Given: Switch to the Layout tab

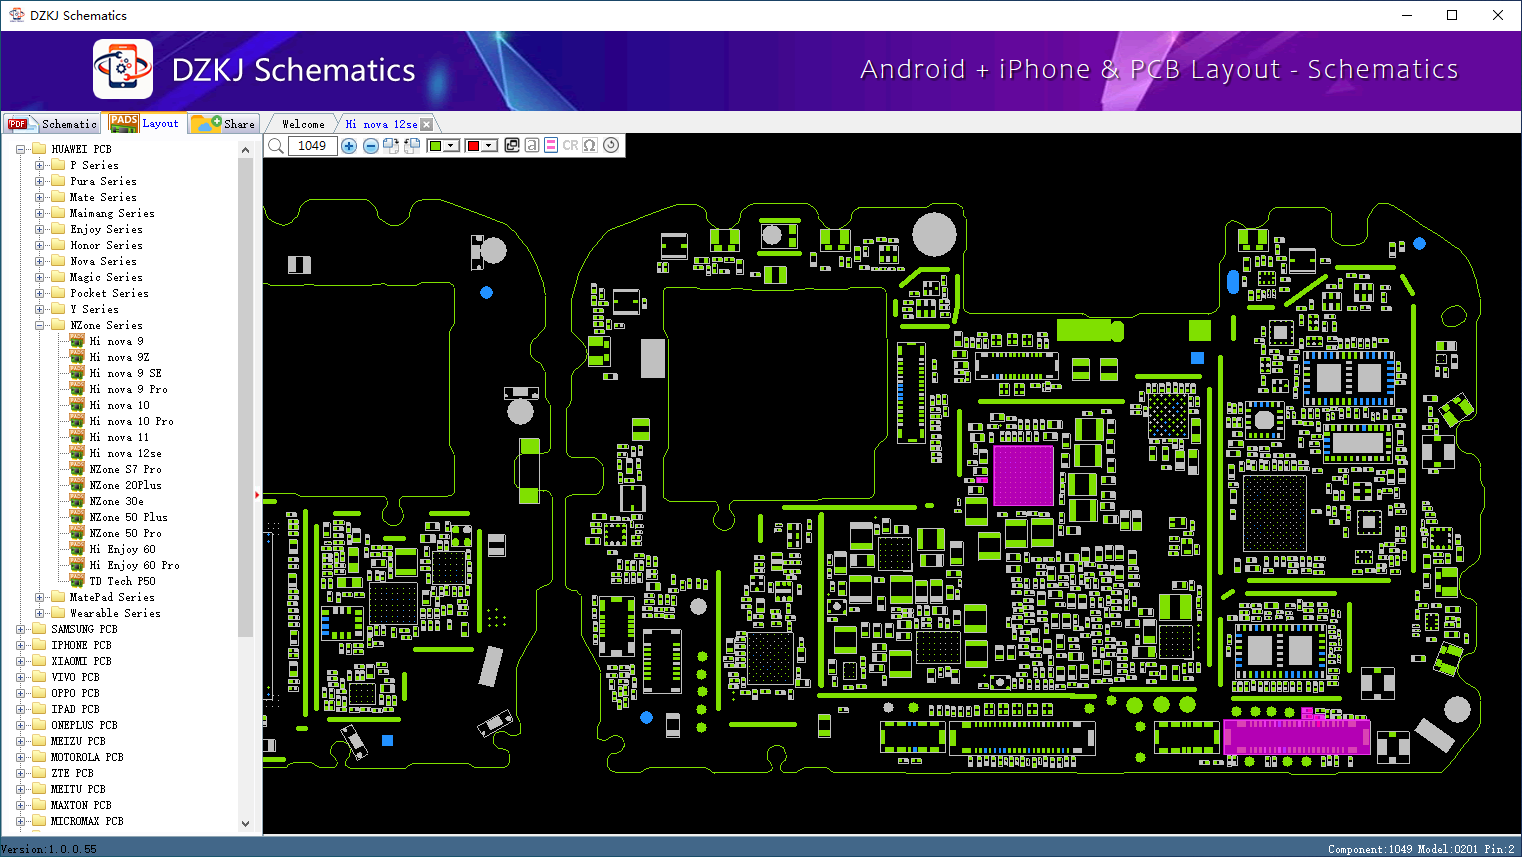Looking at the screenshot, I should pos(145,123).
